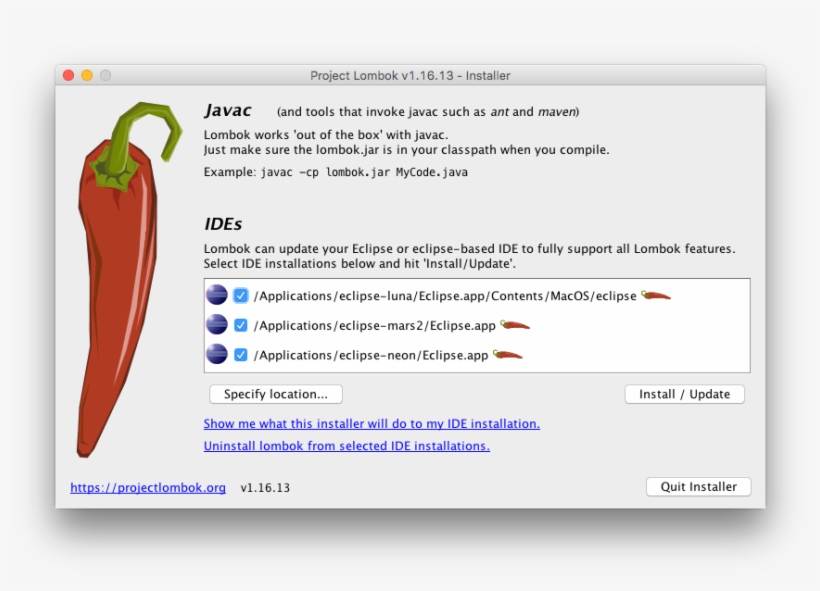This screenshot has width=820, height=591.
Task: Open the Specify location... dialog
Action: (276, 394)
